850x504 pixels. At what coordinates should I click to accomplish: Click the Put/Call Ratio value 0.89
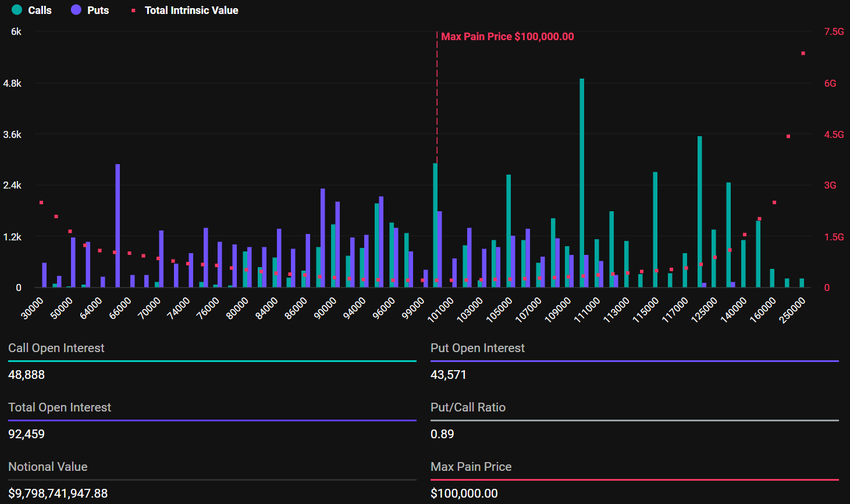pyautogui.click(x=441, y=434)
